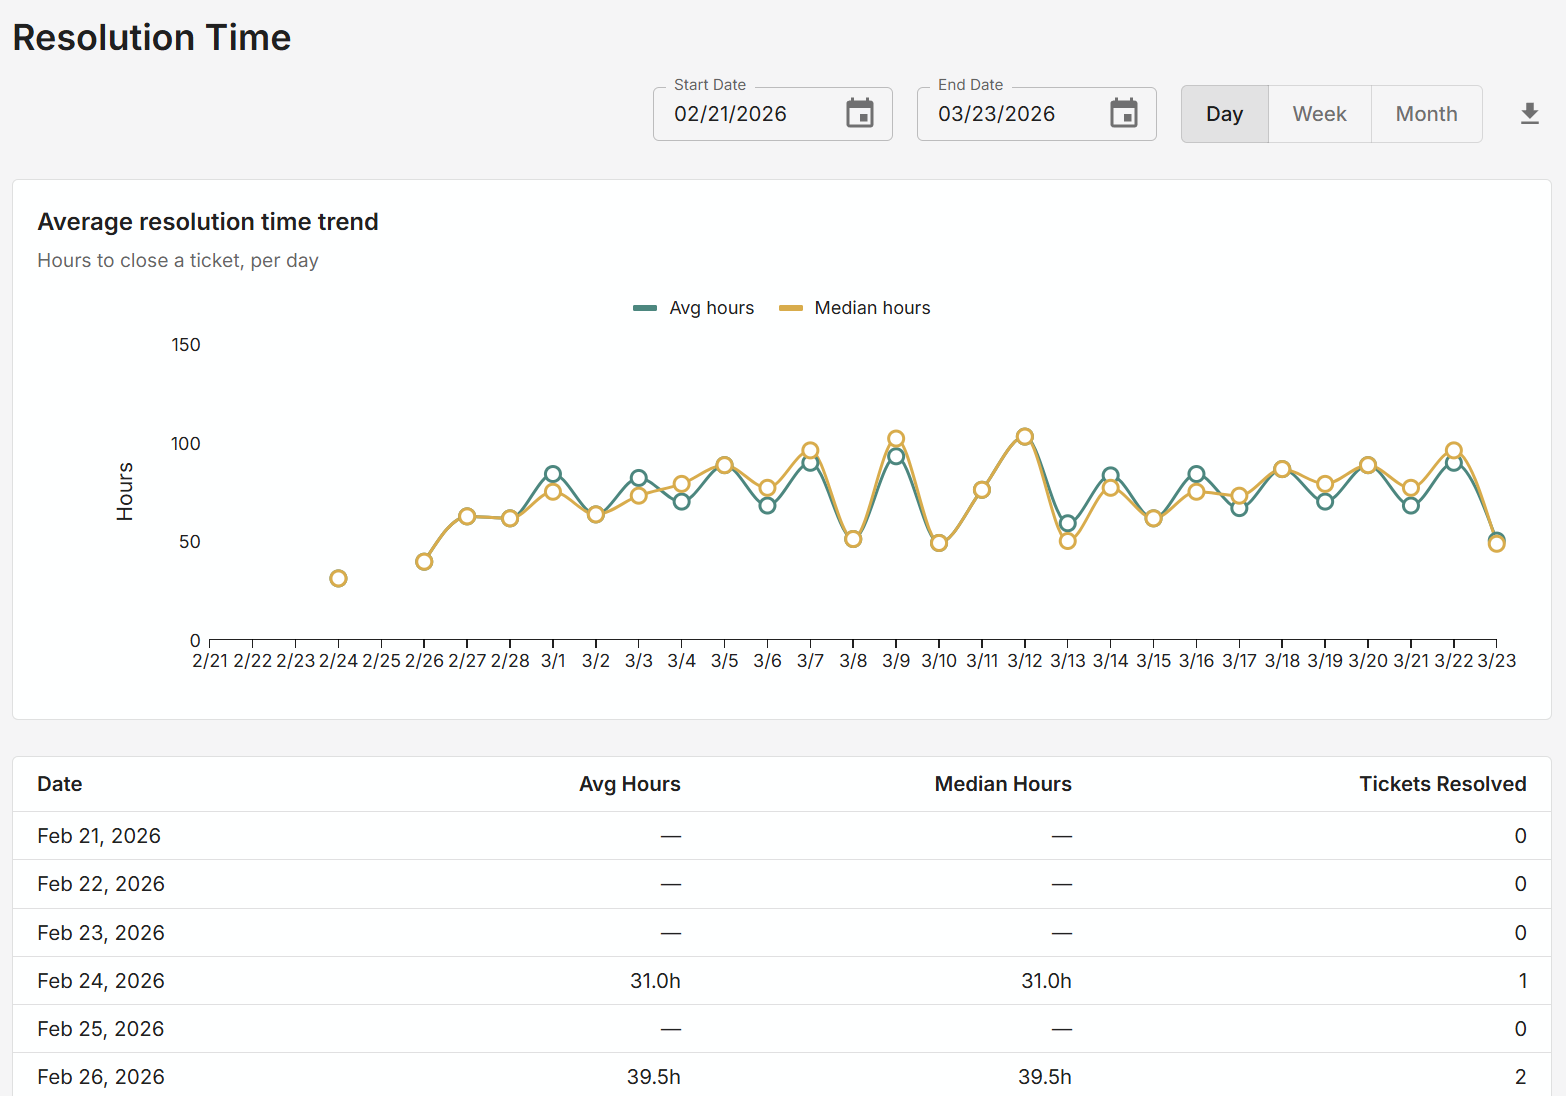Sort by Avg Hours column header
The image size is (1566, 1096).
click(x=629, y=784)
